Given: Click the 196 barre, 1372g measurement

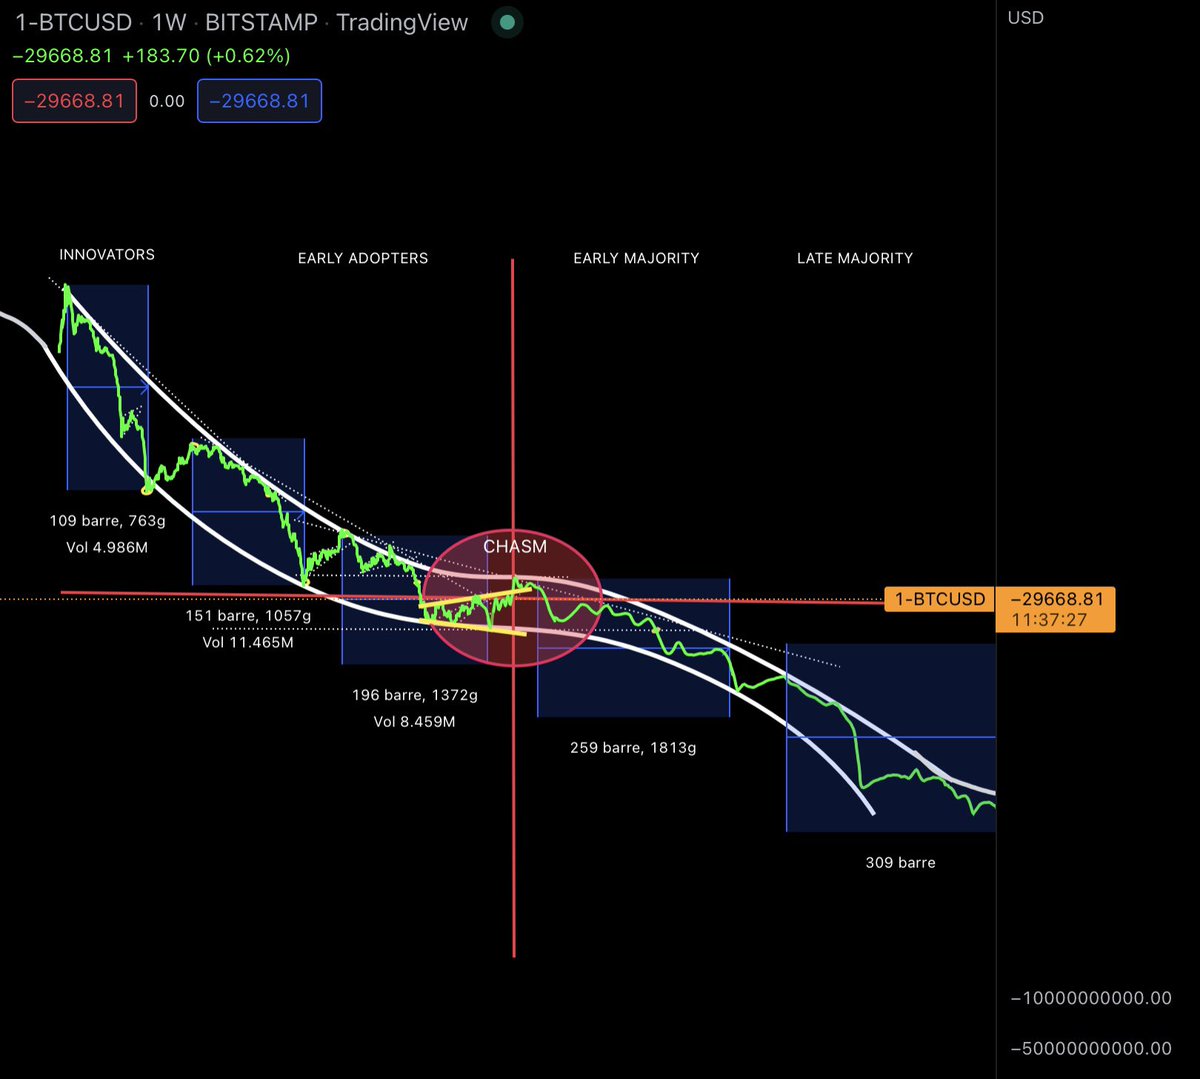Looking at the screenshot, I should coord(415,695).
